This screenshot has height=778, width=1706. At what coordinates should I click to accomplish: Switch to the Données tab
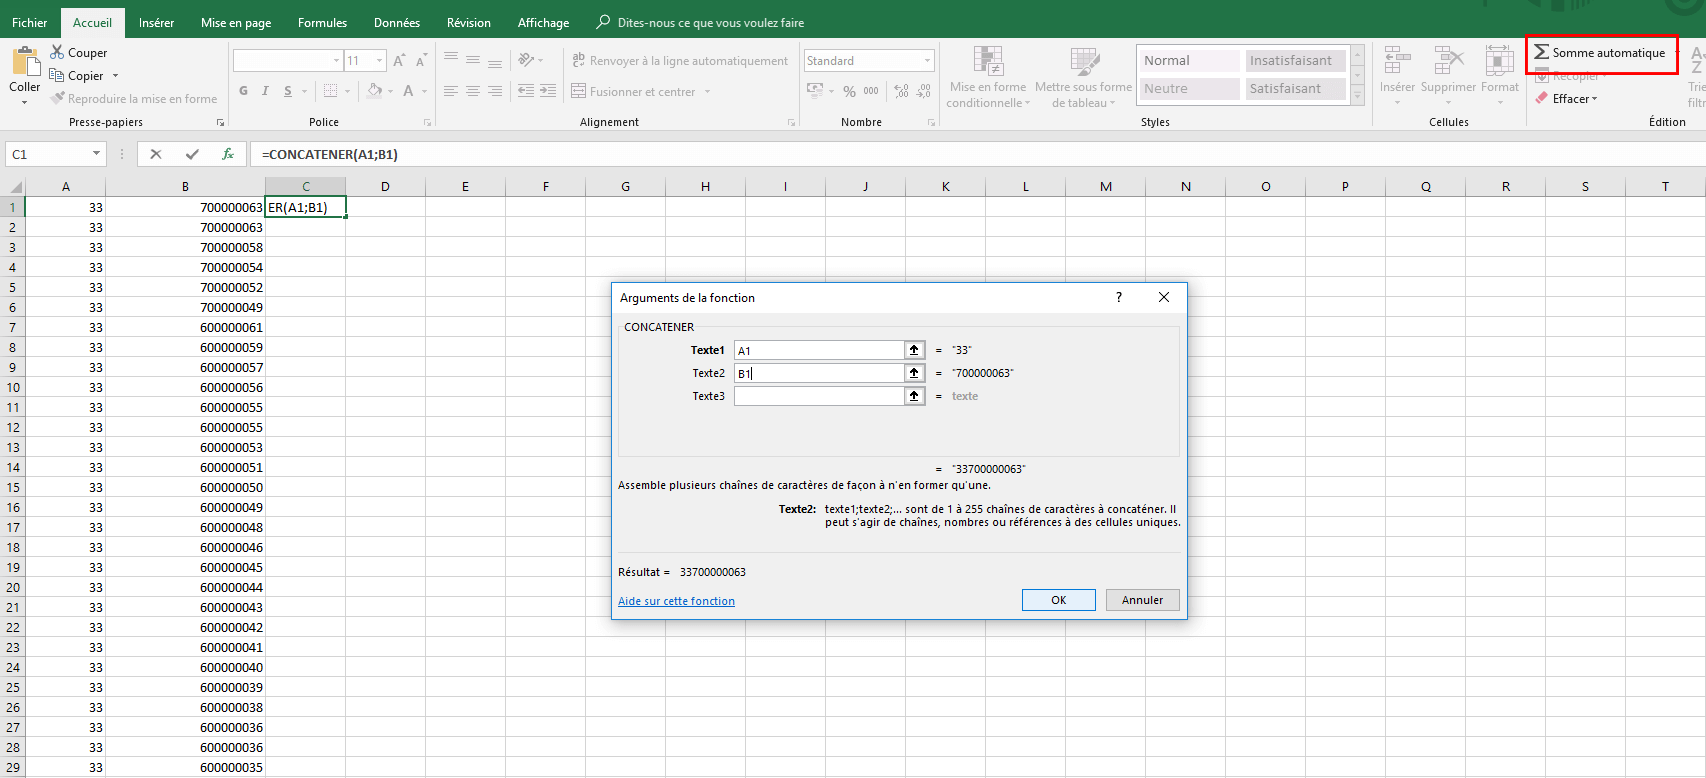tap(396, 22)
